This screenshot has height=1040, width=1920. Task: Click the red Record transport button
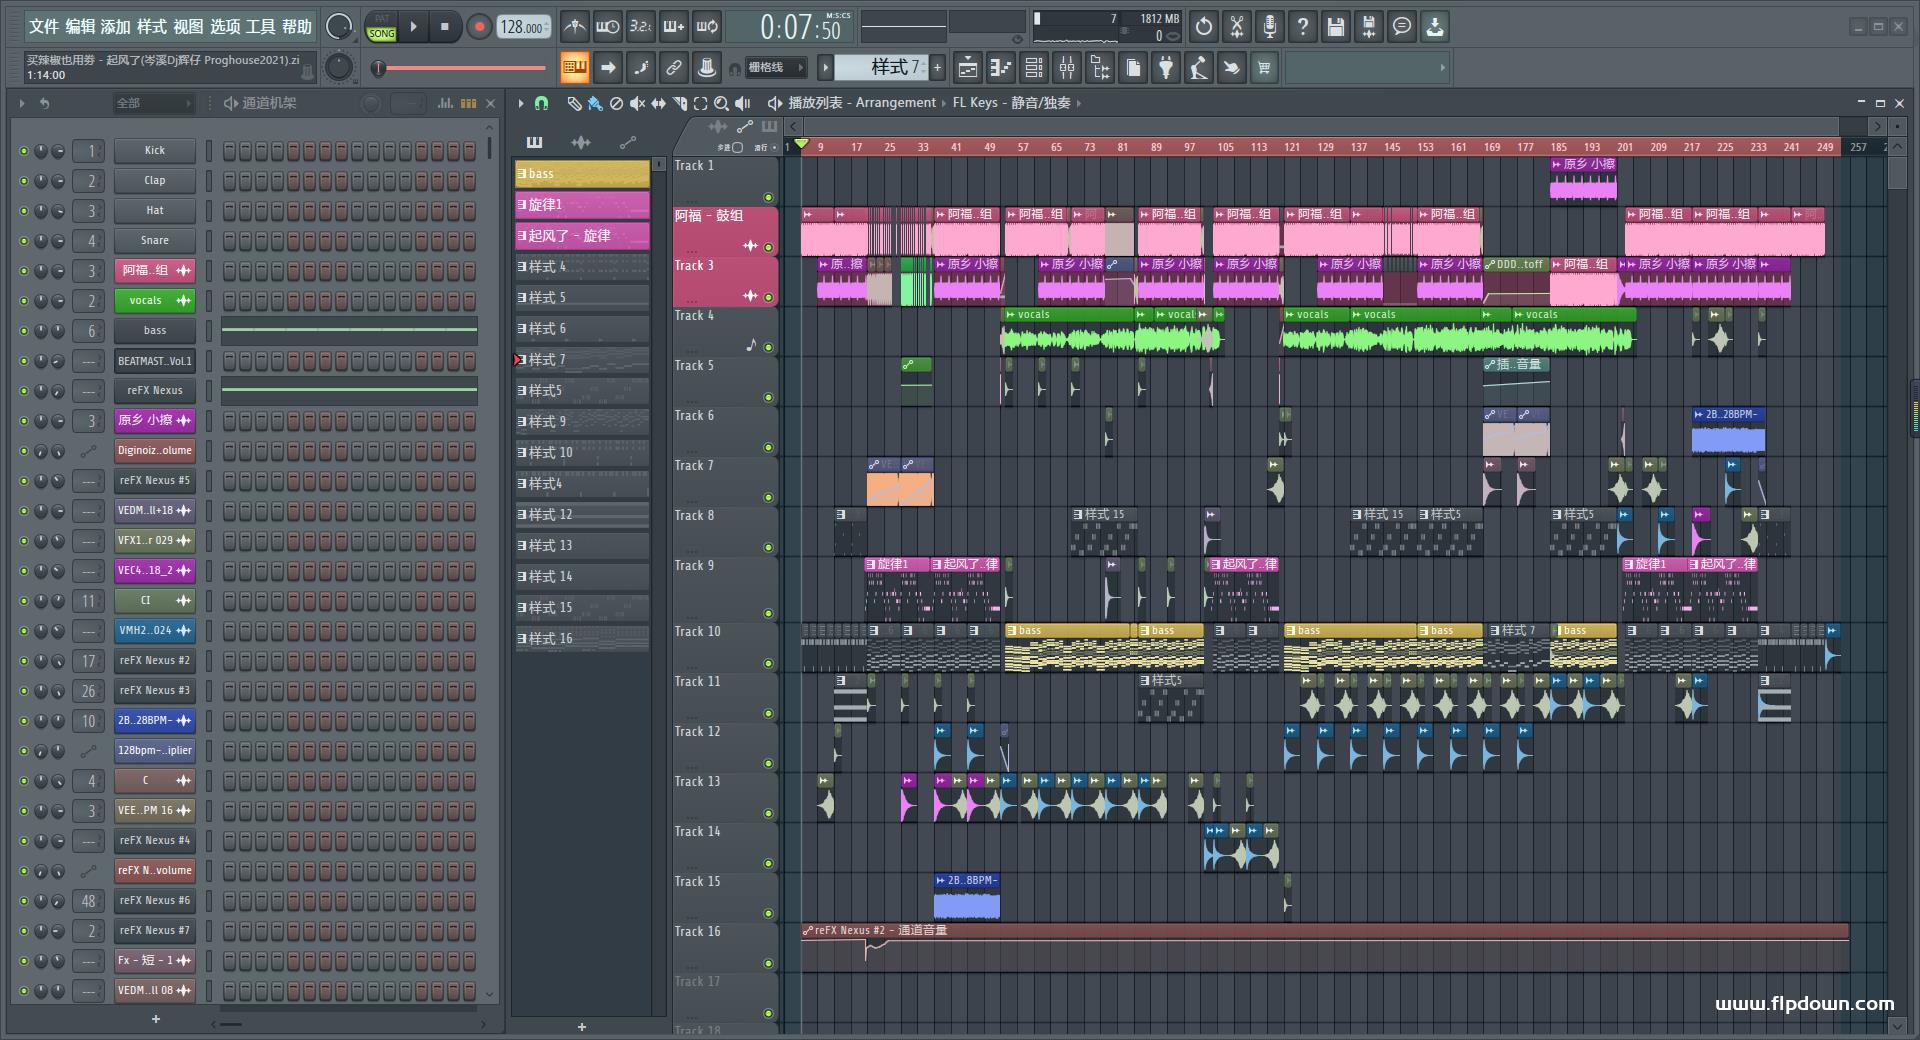pyautogui.click(x=479, y=27)
